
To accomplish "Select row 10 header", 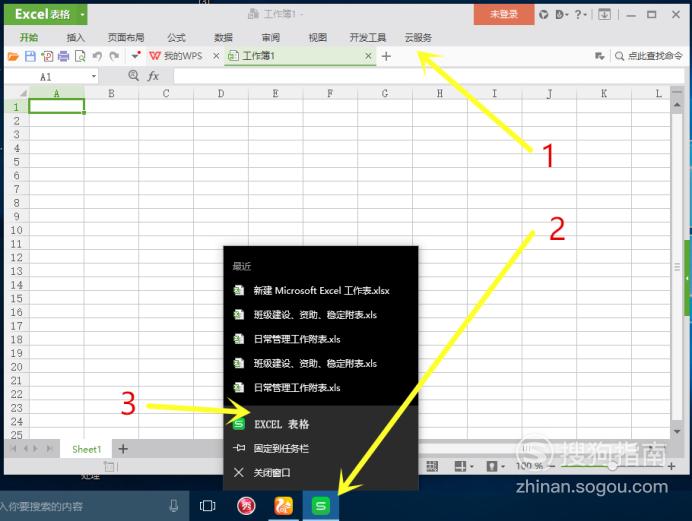I will [16, 230].
